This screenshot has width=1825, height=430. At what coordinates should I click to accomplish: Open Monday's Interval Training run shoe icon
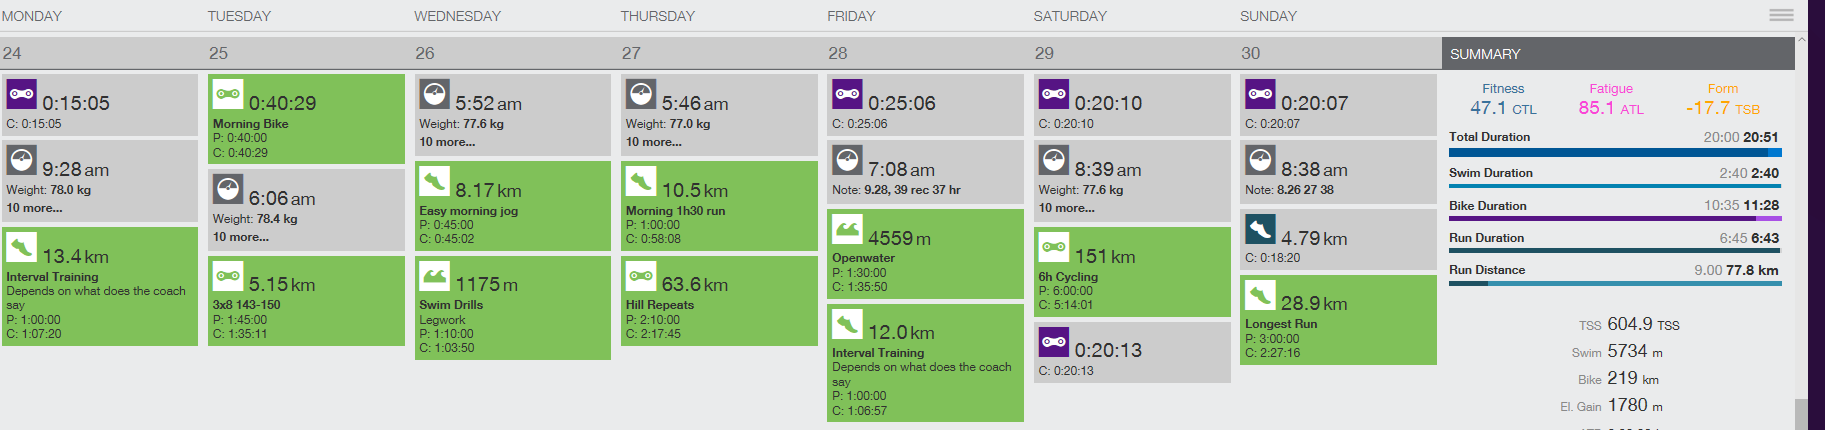[x=22, y=247]
